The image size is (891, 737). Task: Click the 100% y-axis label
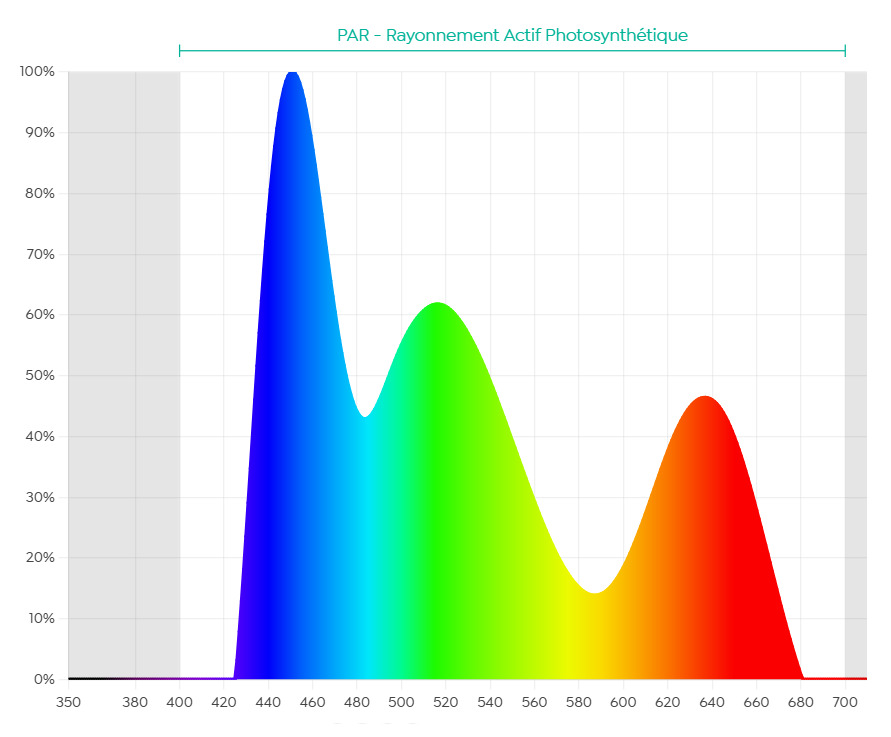(37, 72)
